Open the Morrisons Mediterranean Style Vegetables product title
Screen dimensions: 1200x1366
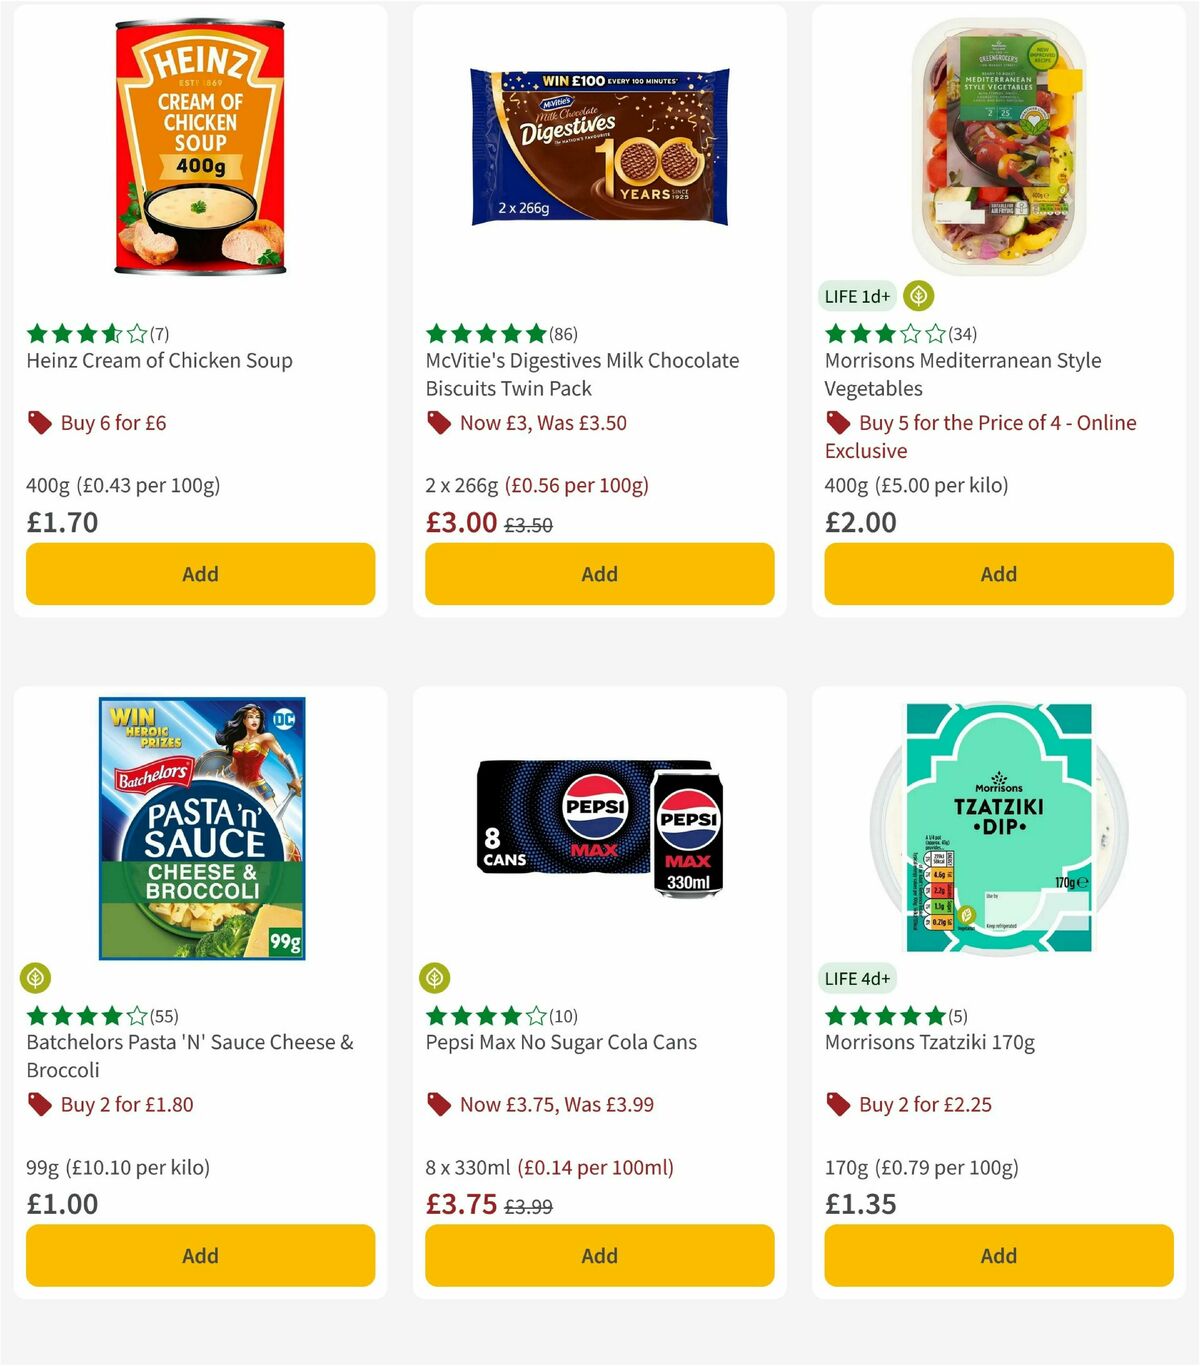tap(962, 374)
